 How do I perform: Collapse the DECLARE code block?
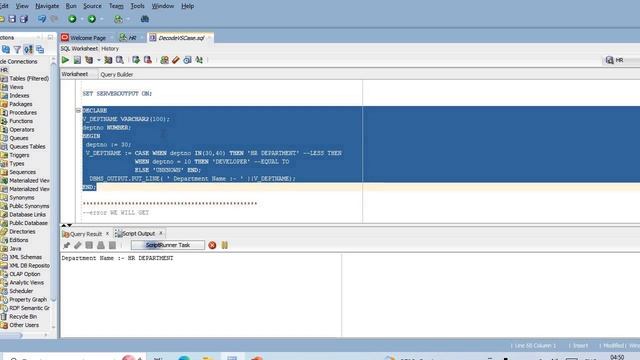click(78, 111)
